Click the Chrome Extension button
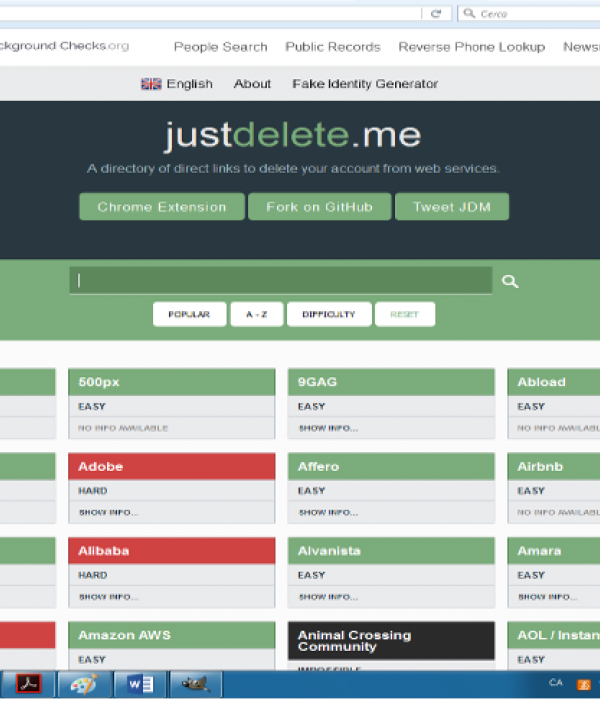This screenshot has width=600, height=720. click(161, 207)
